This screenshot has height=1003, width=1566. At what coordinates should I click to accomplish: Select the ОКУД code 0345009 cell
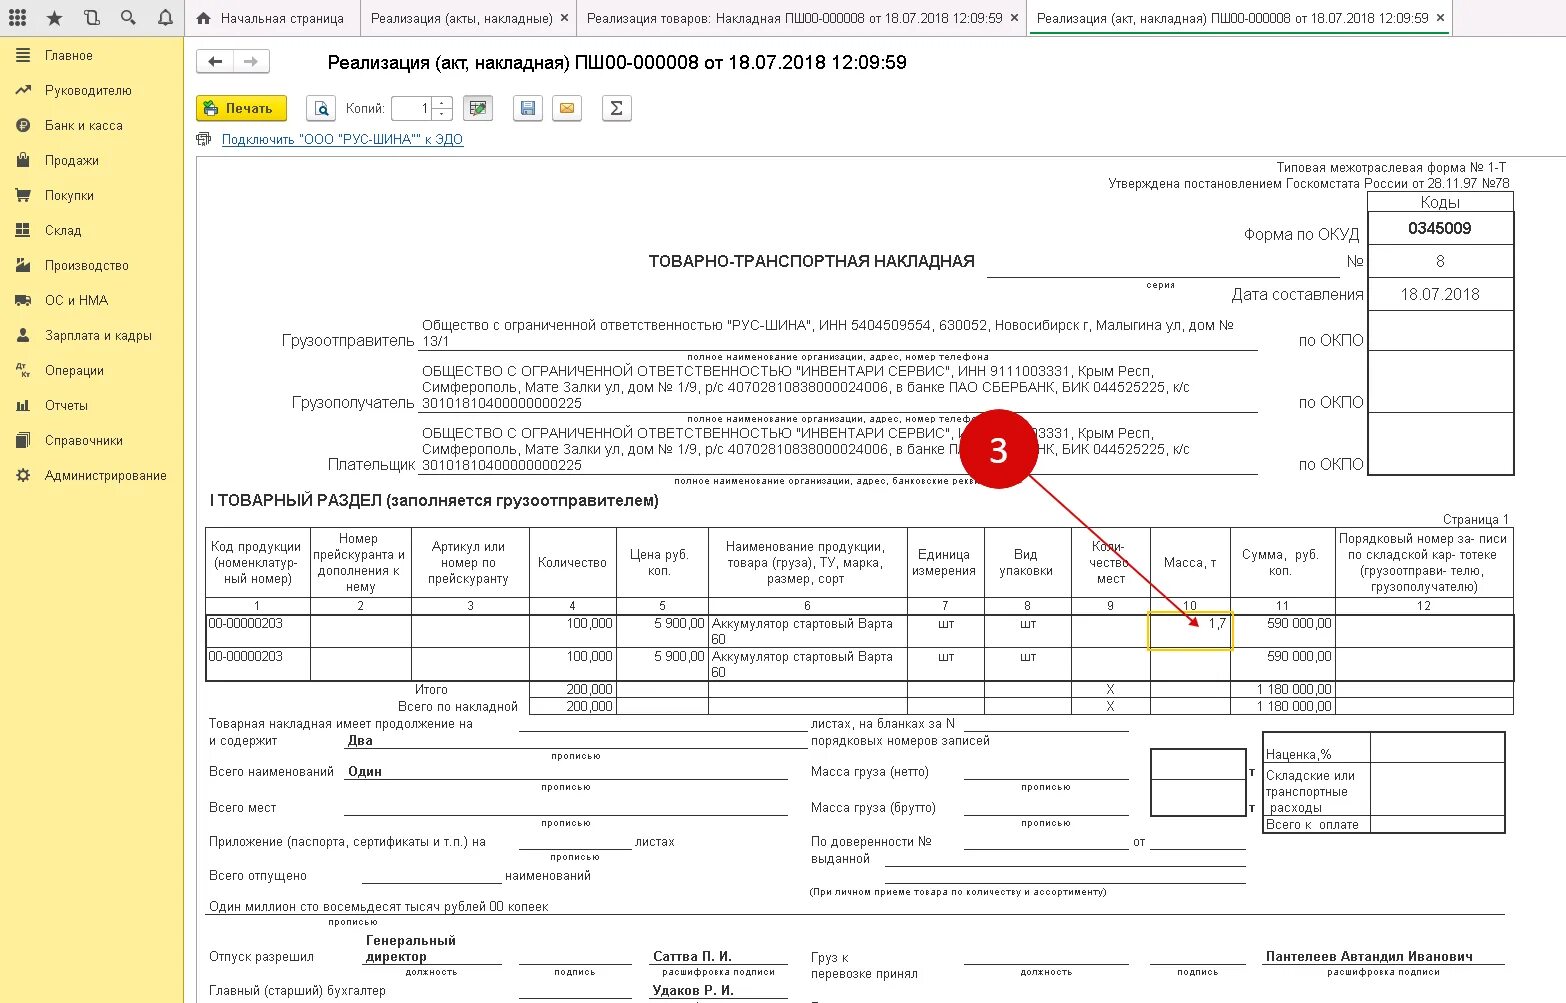point(1440,228)
